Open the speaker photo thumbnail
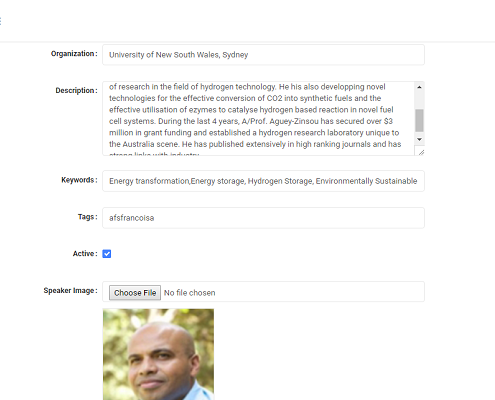Viewport: 495px width, 400px height. pyautogui.click(x=158, y=354)
